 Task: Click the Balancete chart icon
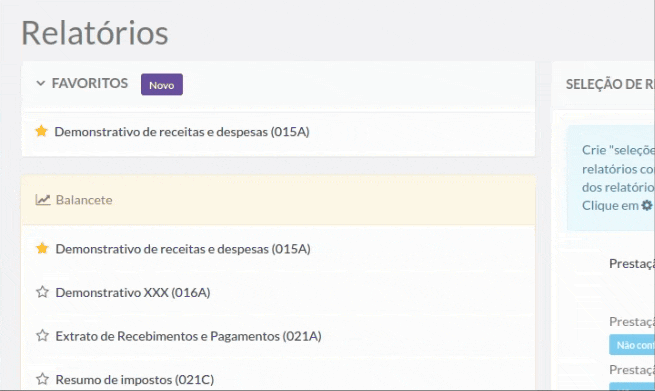43,200
